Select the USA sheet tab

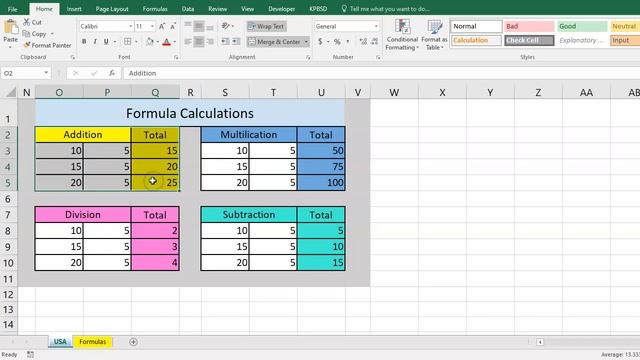pyautogui.click(x=60, y=342)
